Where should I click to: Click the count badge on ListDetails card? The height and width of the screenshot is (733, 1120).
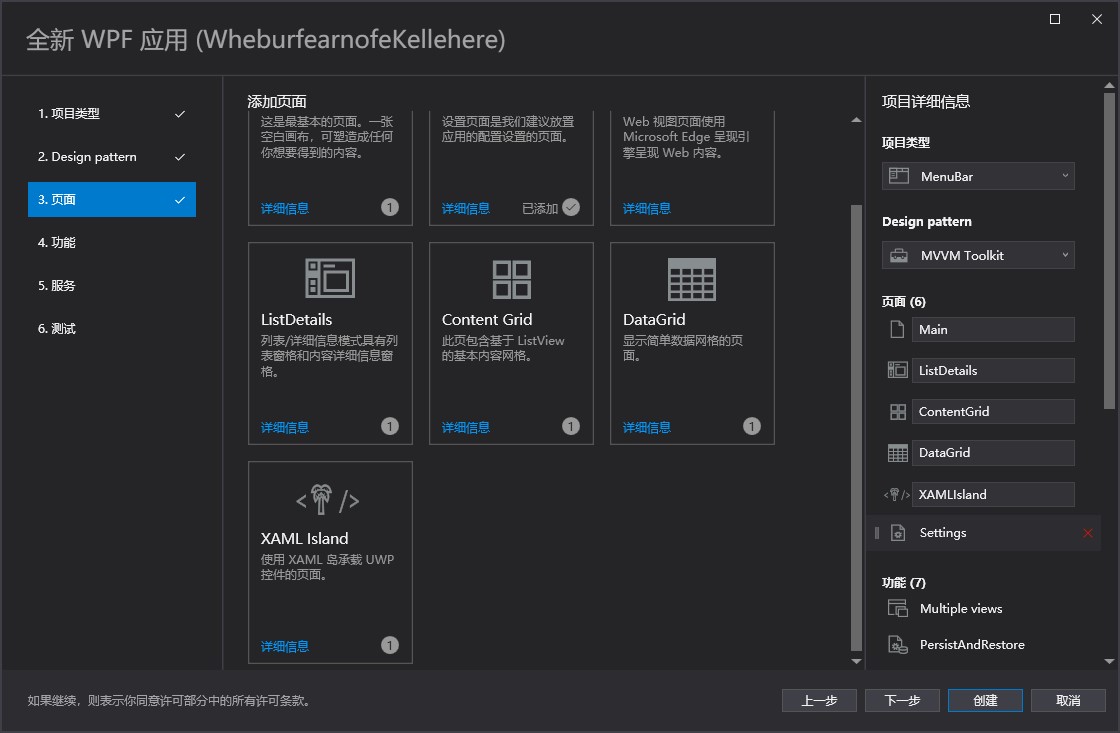click(389, 427)
